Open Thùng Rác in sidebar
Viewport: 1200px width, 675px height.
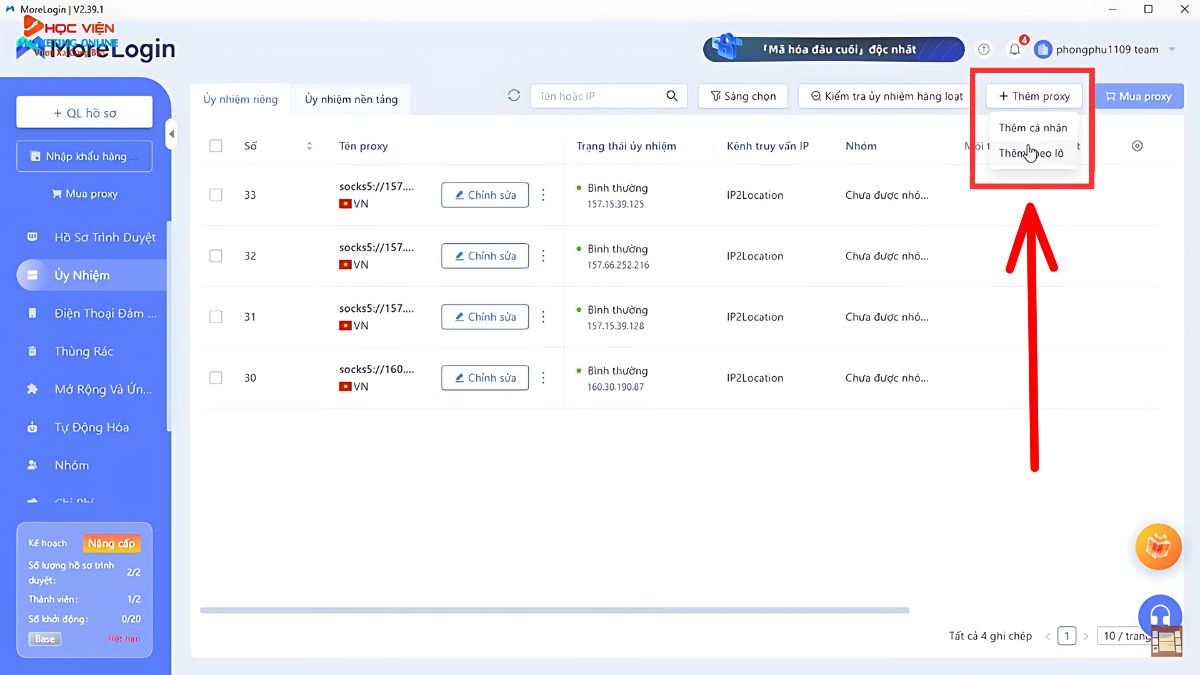pyautogui.click(x=84, y=351)
